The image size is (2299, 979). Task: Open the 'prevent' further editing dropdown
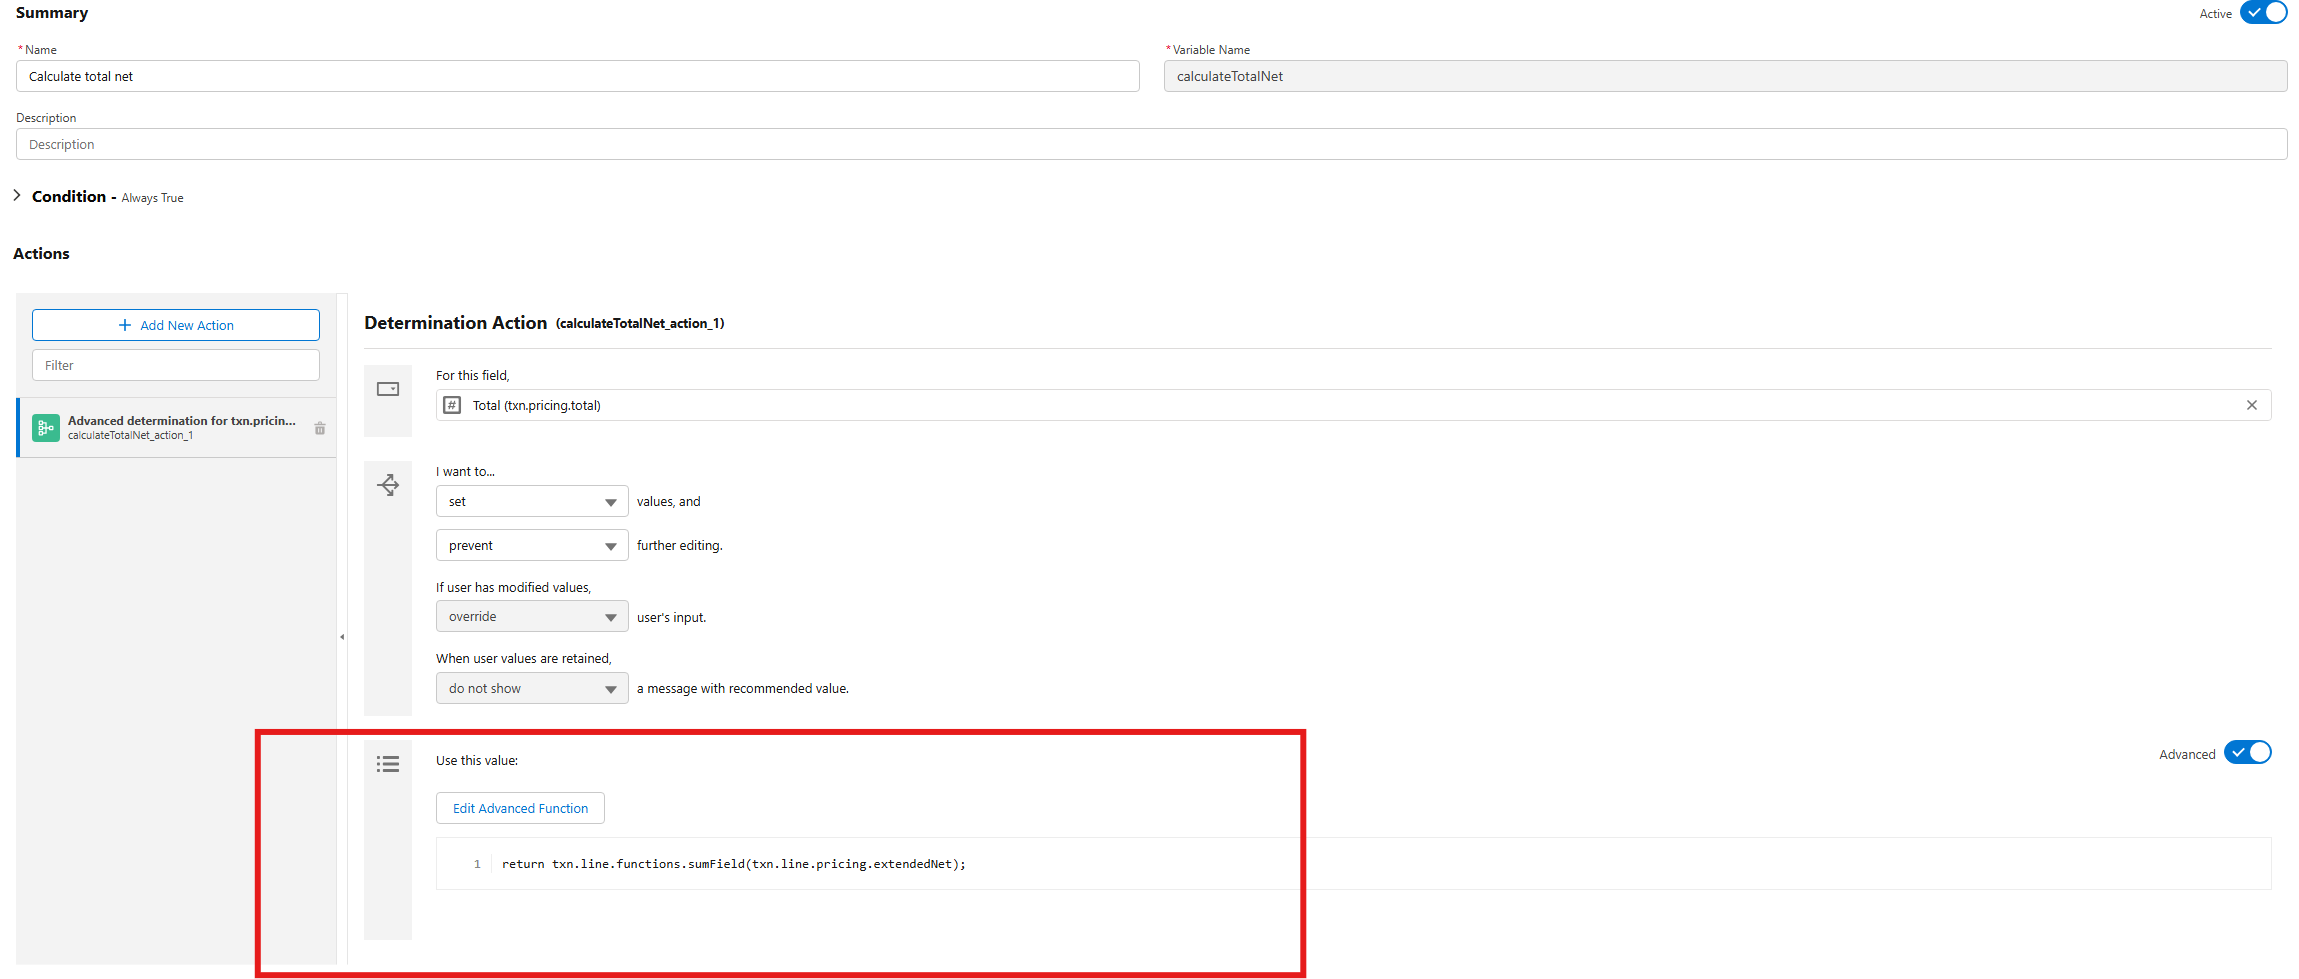[x=532, y=545]
